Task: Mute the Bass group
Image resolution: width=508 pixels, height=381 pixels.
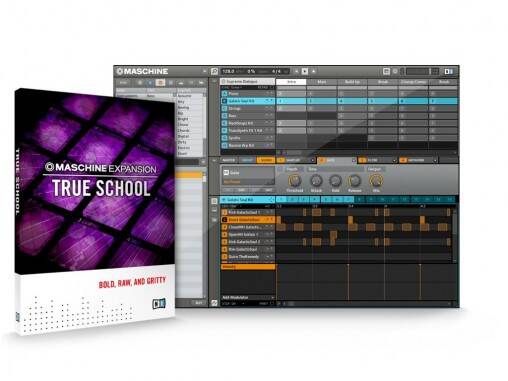Action: 267,116
